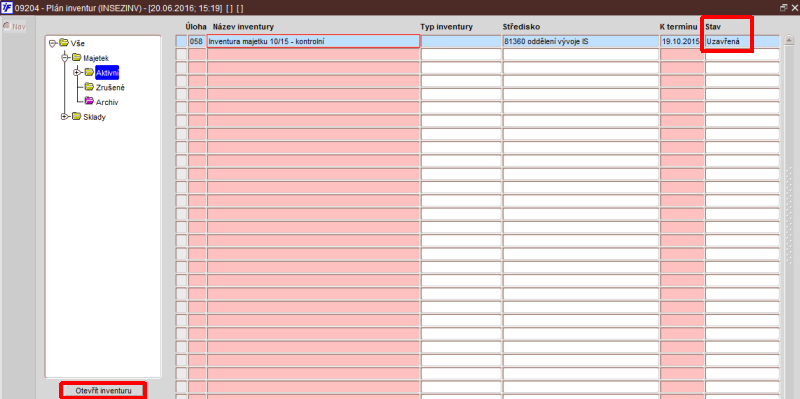Click the Úloha cell with value '058'
The width and height of the screenshot is (800, 399).
tap(197, 41)
